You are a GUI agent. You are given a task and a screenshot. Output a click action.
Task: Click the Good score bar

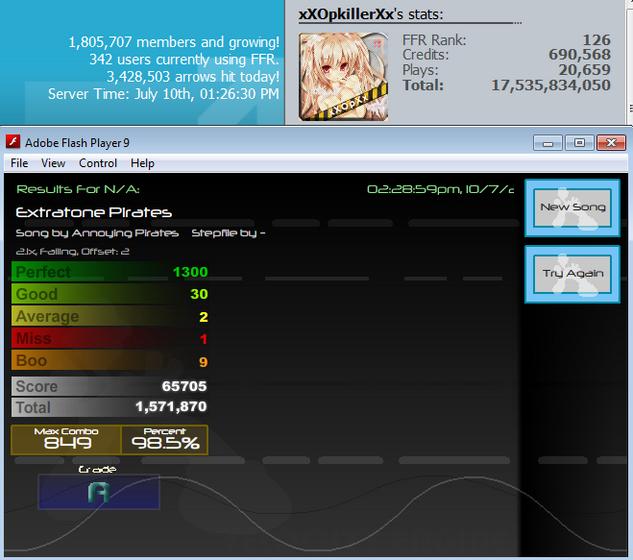click(x=110, y=294)
